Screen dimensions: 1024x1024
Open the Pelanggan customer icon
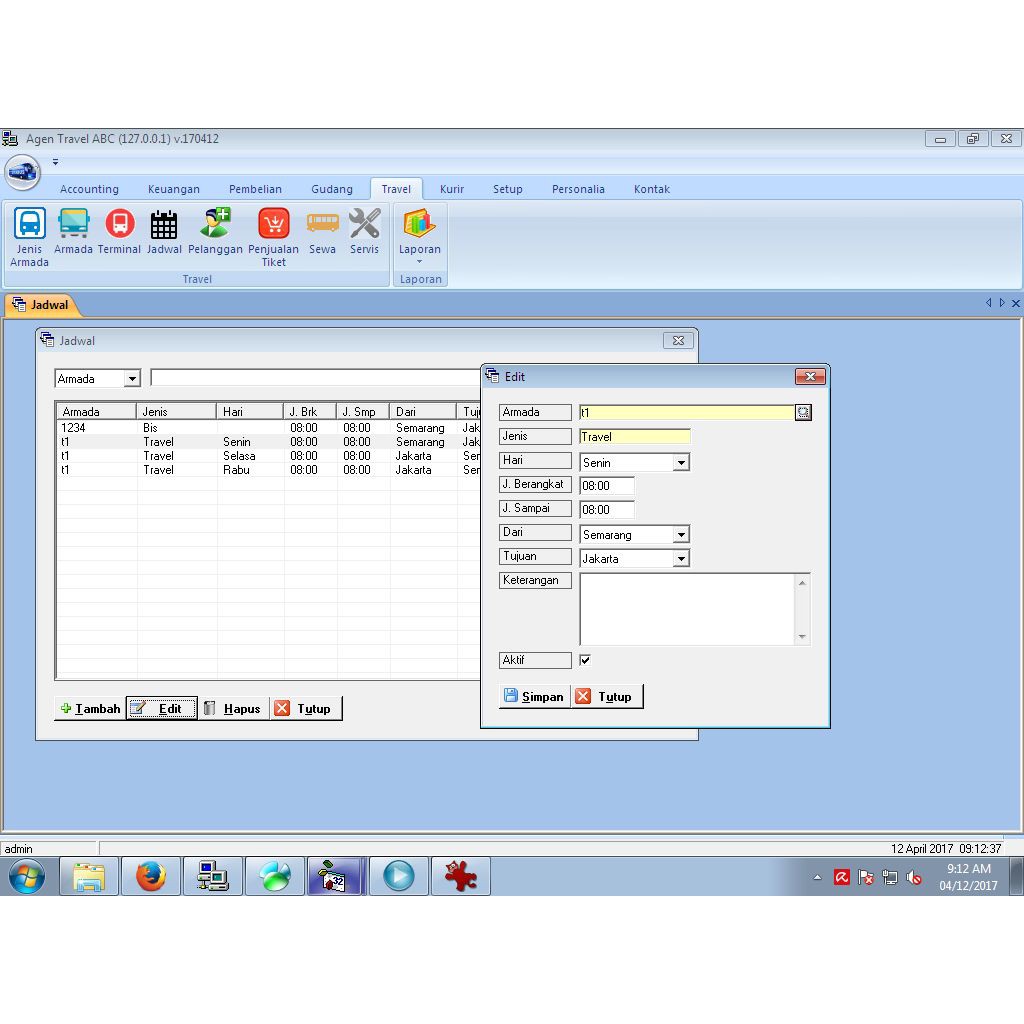pos(215,224)
